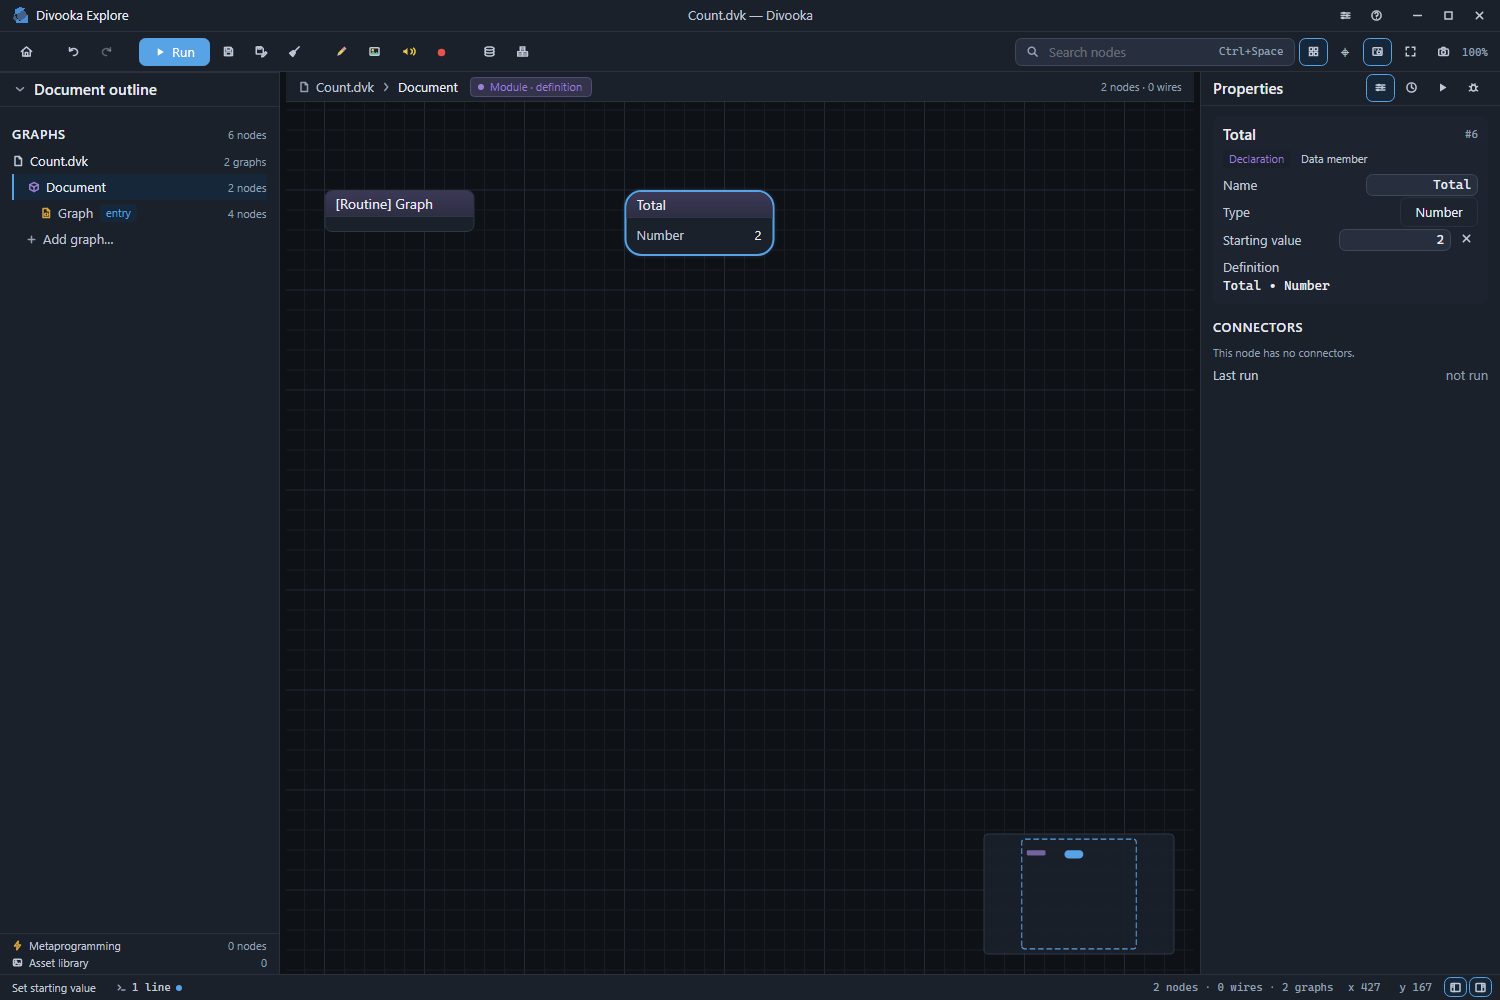Open the Type dropdown showing Number

[x=1438, y=212]
